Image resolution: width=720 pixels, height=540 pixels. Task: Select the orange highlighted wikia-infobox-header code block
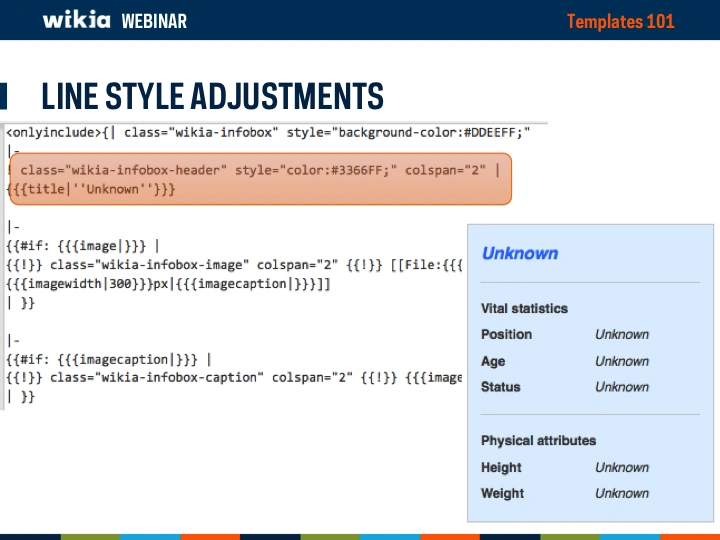[x=260, y=179]
